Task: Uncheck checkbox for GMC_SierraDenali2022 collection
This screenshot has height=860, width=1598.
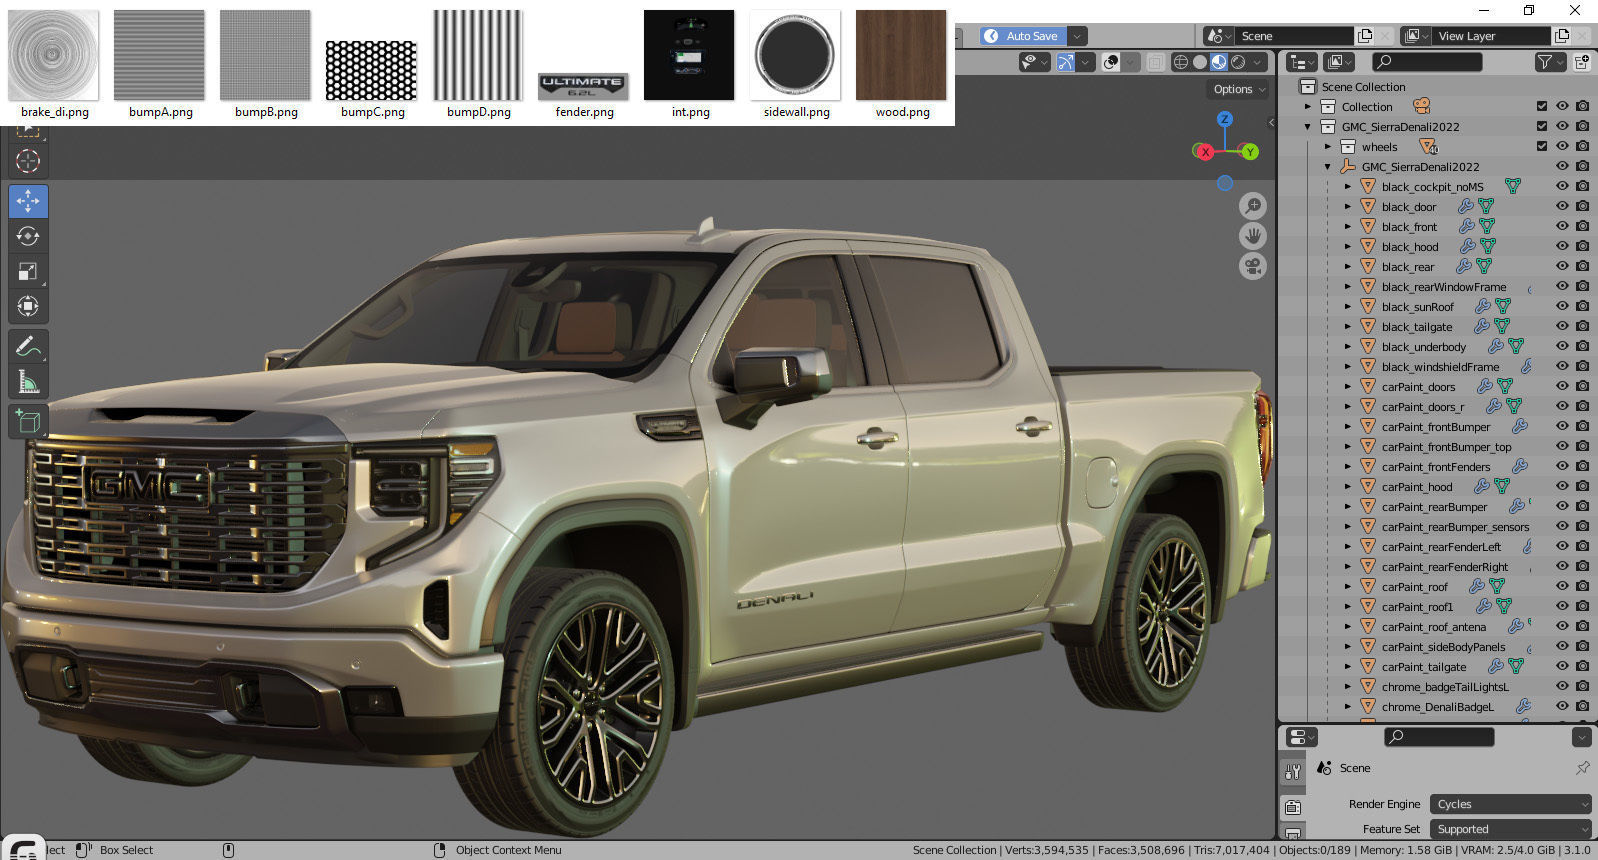Action: pos(1542,126)
